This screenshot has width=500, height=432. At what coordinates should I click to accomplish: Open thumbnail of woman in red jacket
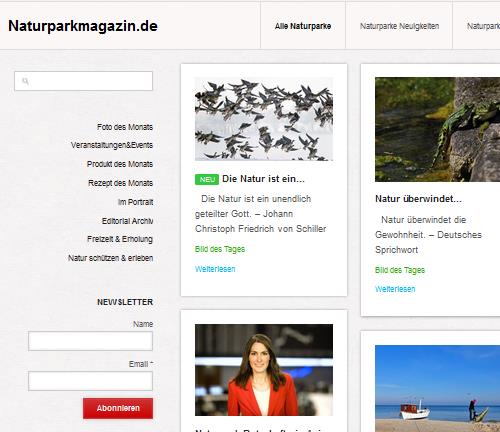pyautogui.click(x=264, y=370)
